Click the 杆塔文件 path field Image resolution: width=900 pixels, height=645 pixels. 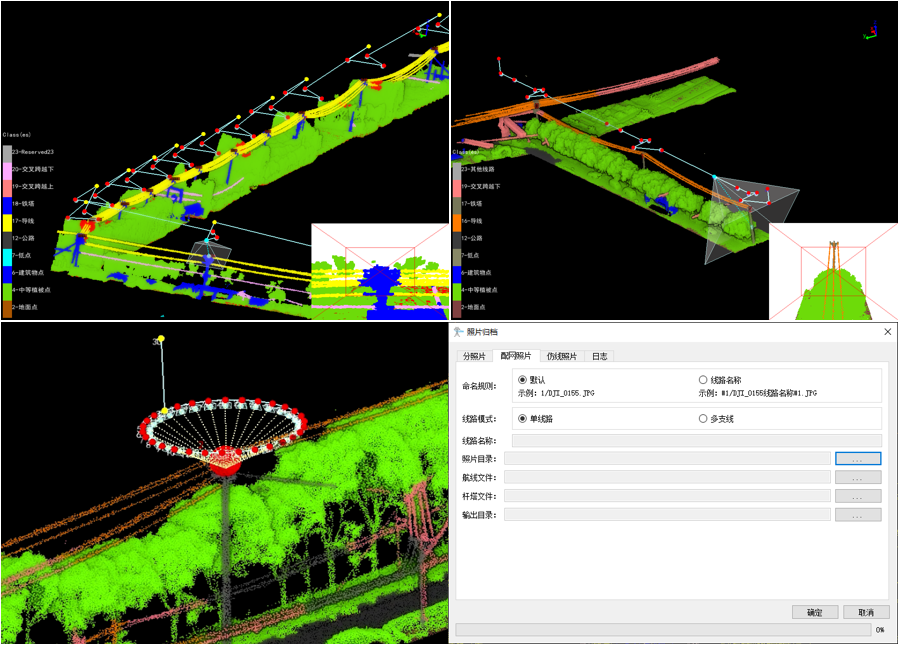click(667, 496)
